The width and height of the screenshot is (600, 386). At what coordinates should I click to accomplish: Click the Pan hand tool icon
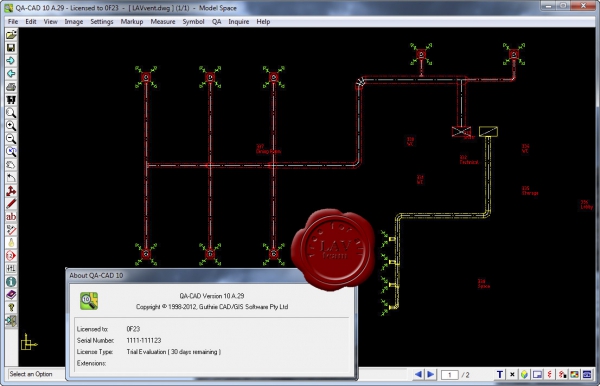click(x=11, y=165)
